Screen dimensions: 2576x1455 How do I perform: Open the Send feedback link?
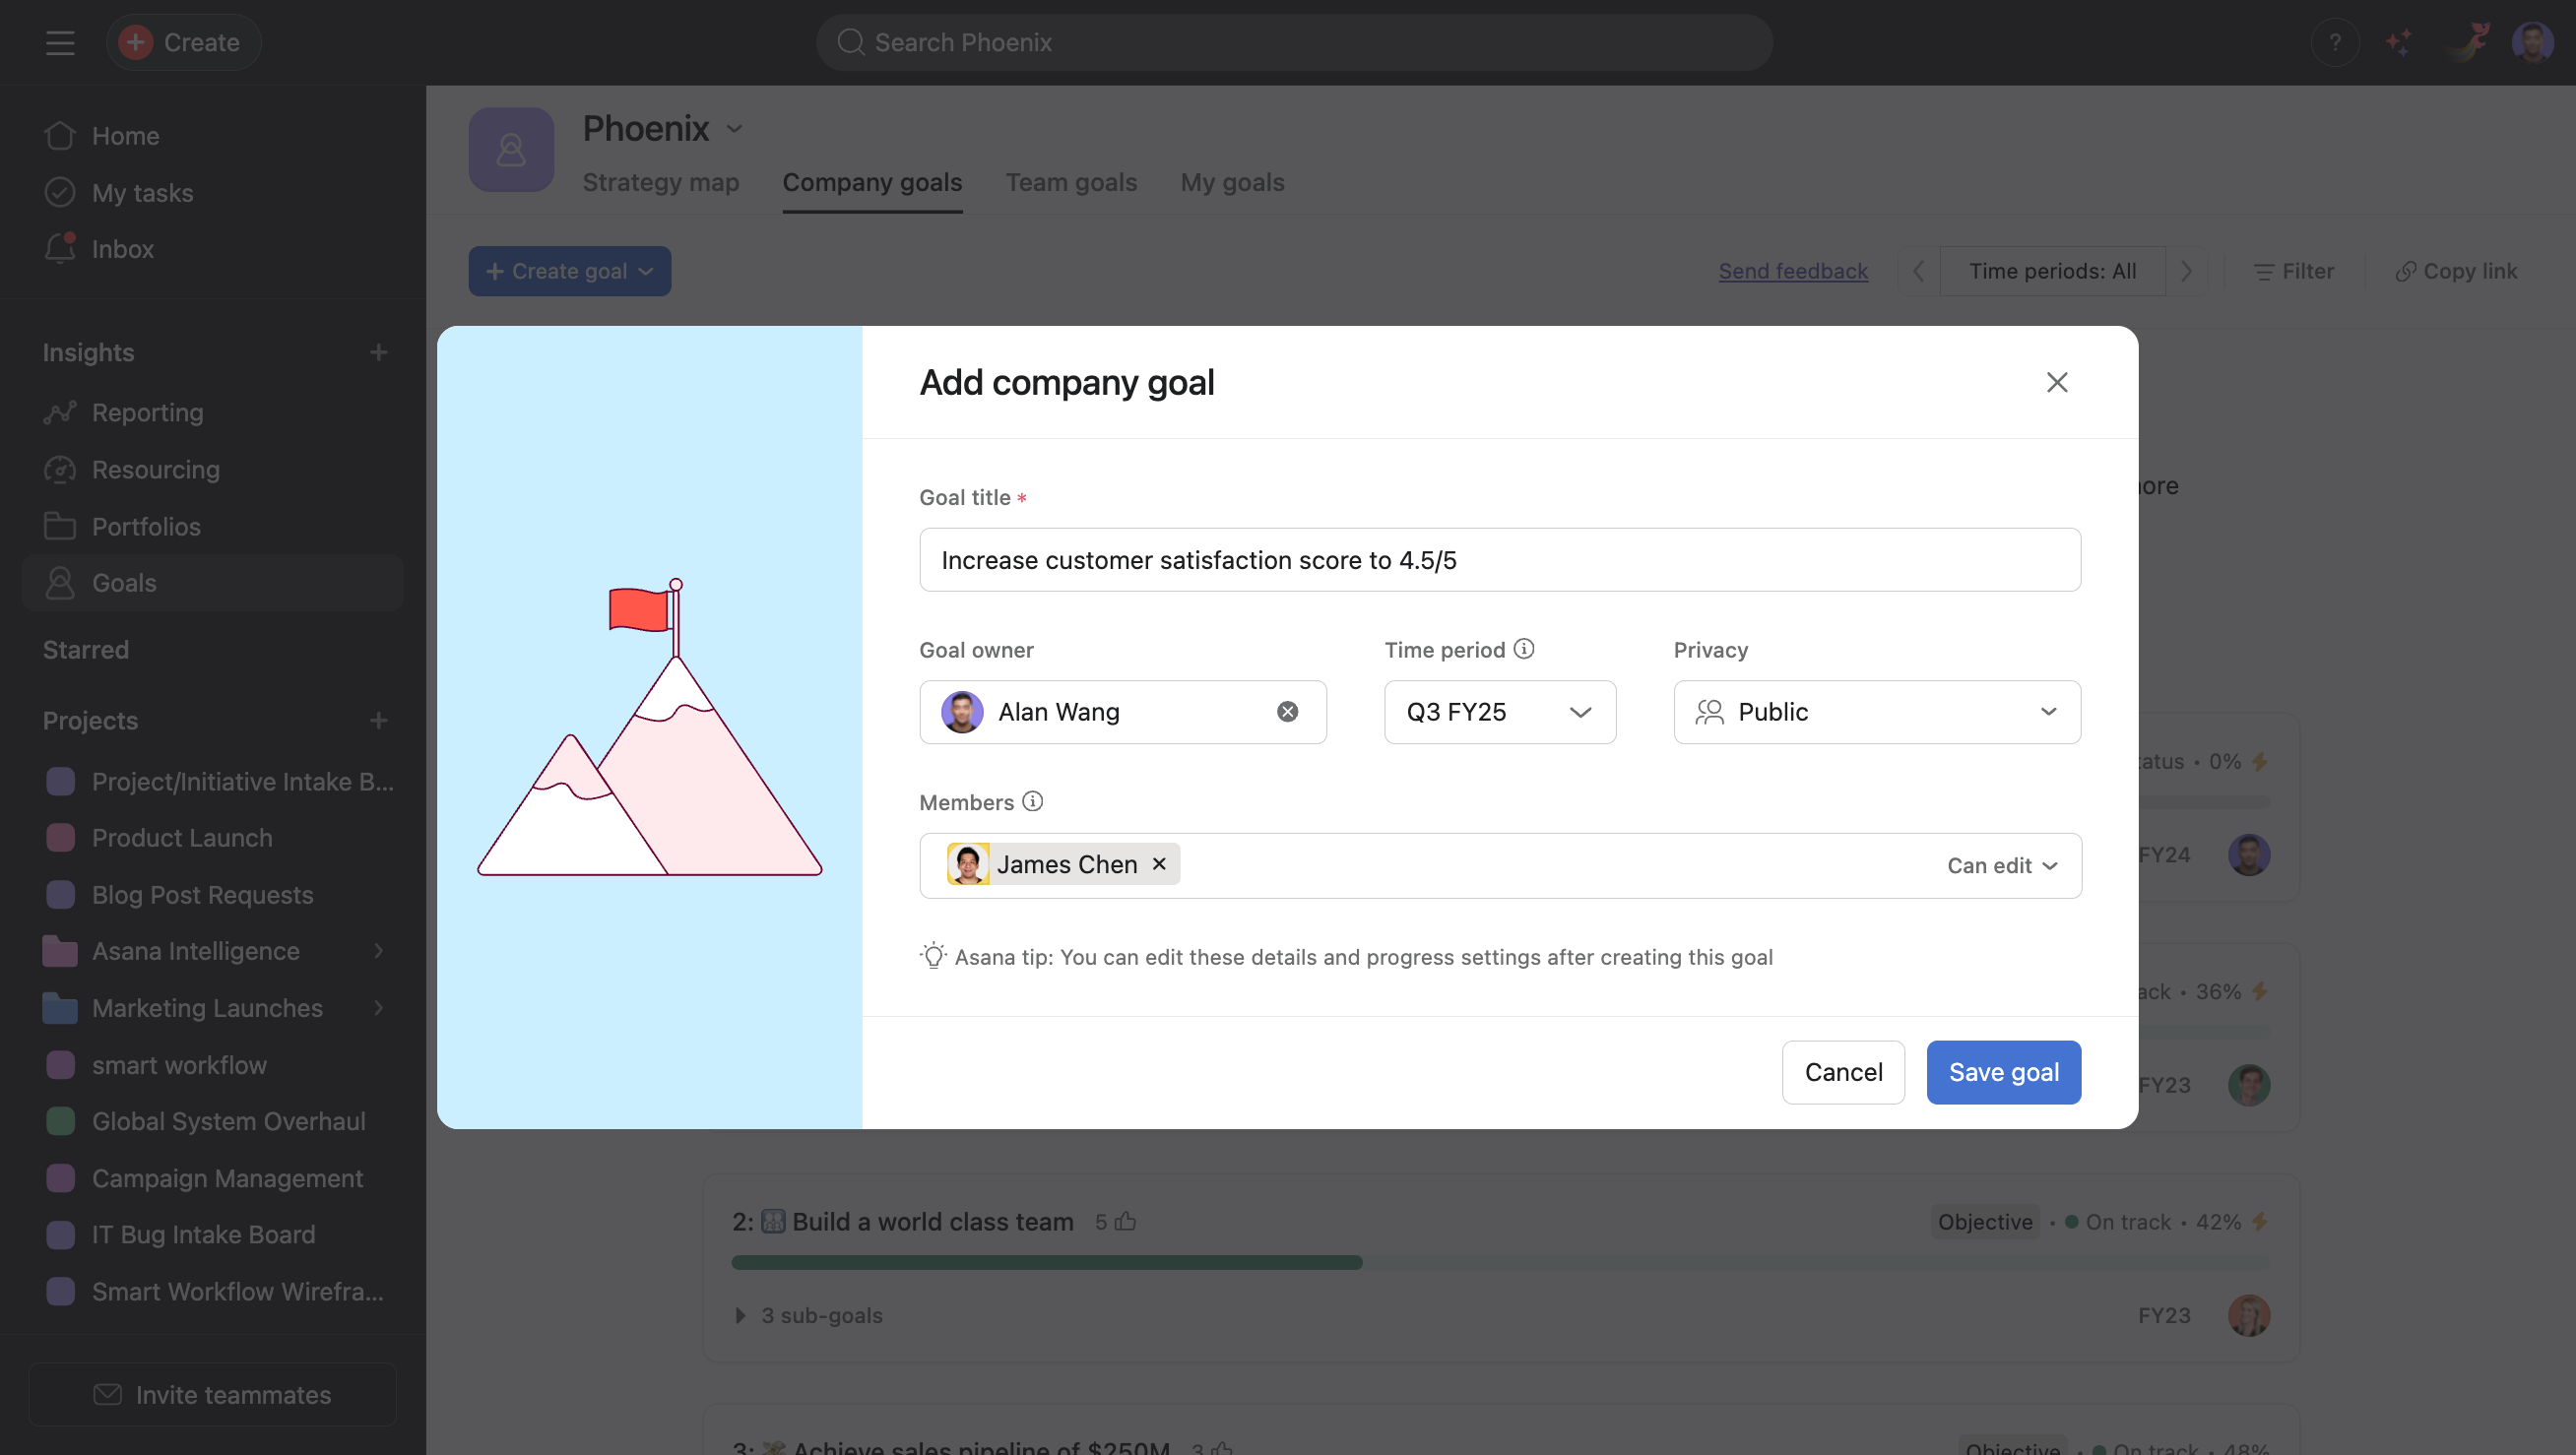coord(1793,271)
